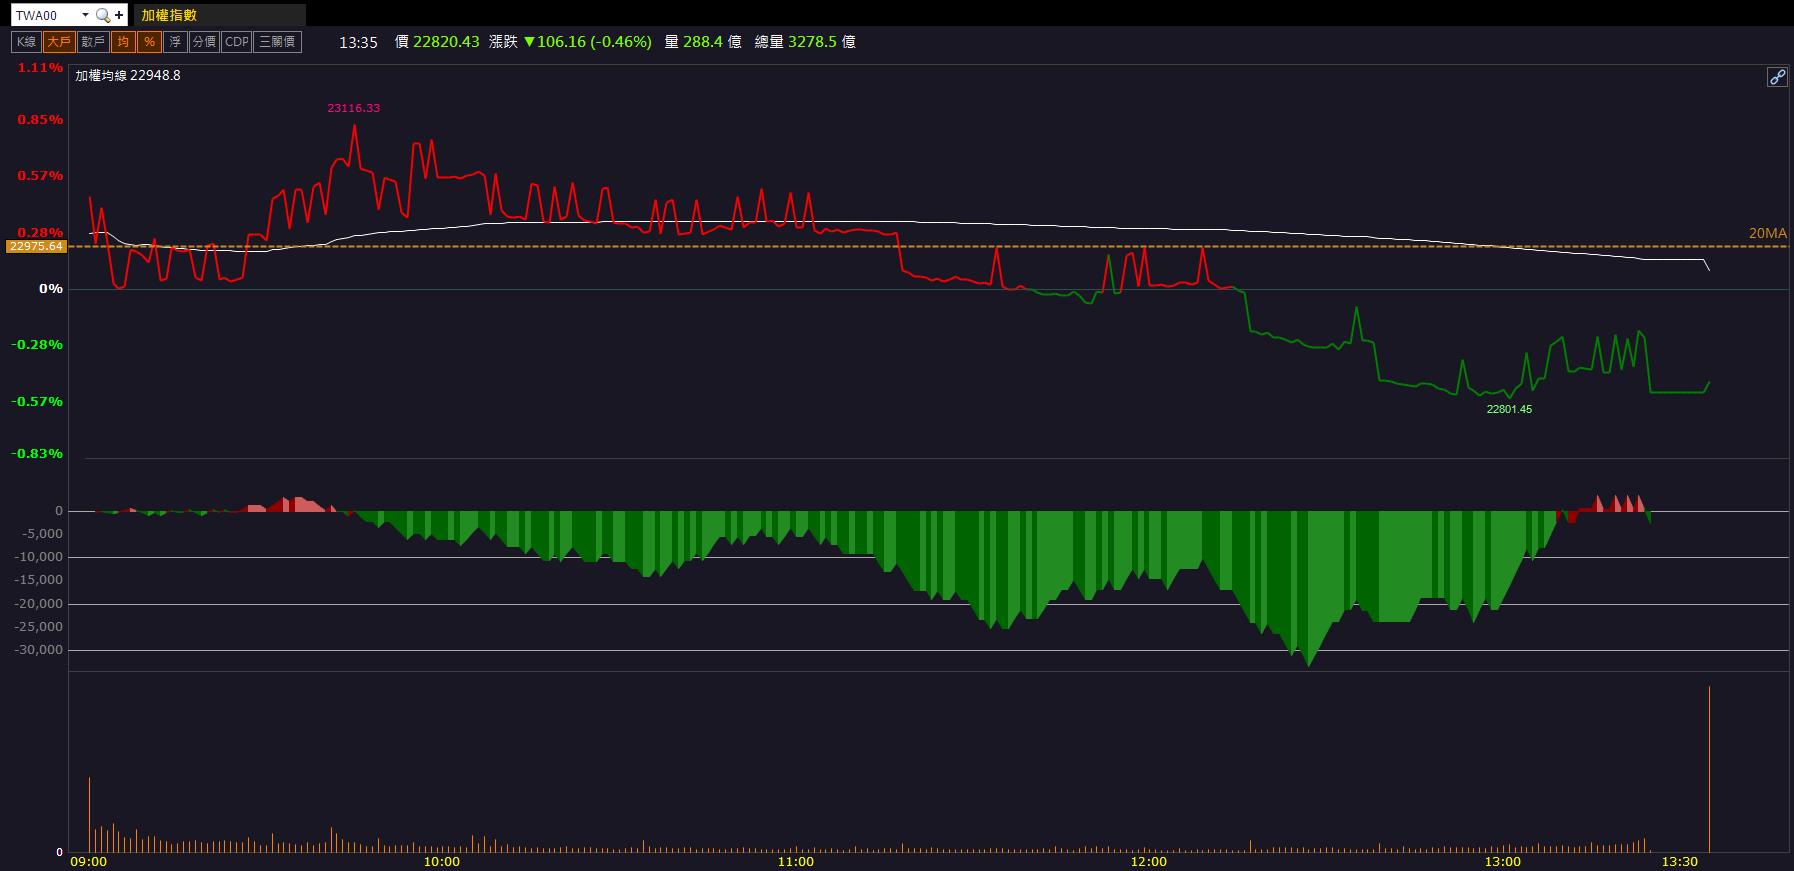Viewport: 1794px width, 871px height.
Task: Click the magnifier search icon beside TWA00
Action: click(x=102, y=15)
